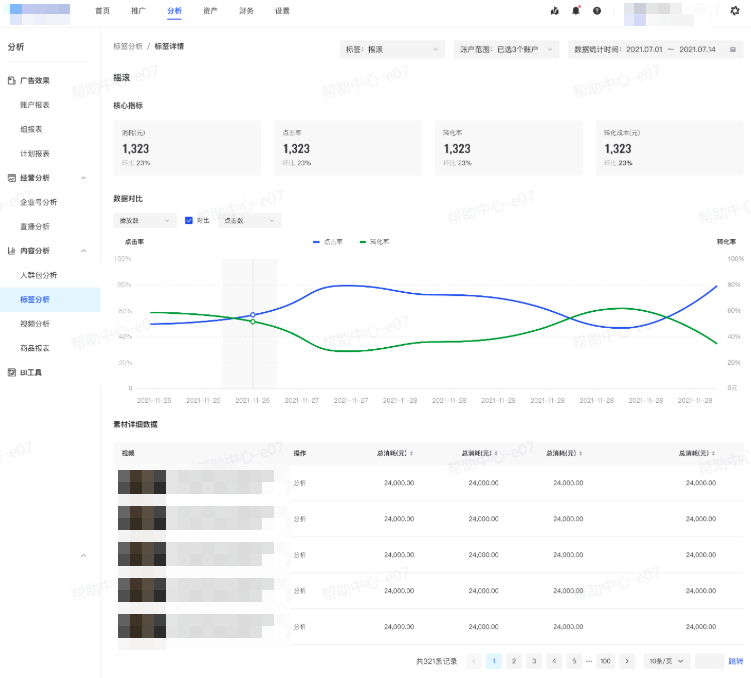Click the 共321条记录 record count text
The height and width of the screenshot is (678, 751).
(436, 661)
